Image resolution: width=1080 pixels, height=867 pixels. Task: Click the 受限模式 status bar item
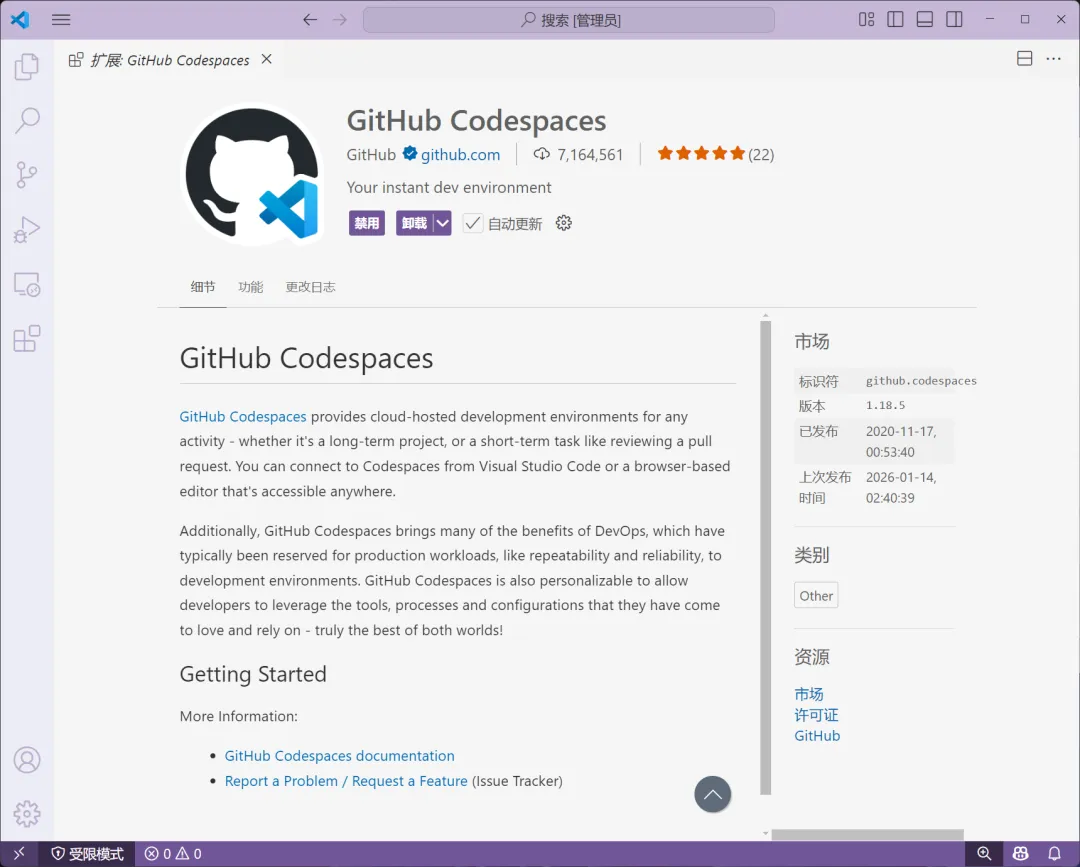click(x=87, y=854)
